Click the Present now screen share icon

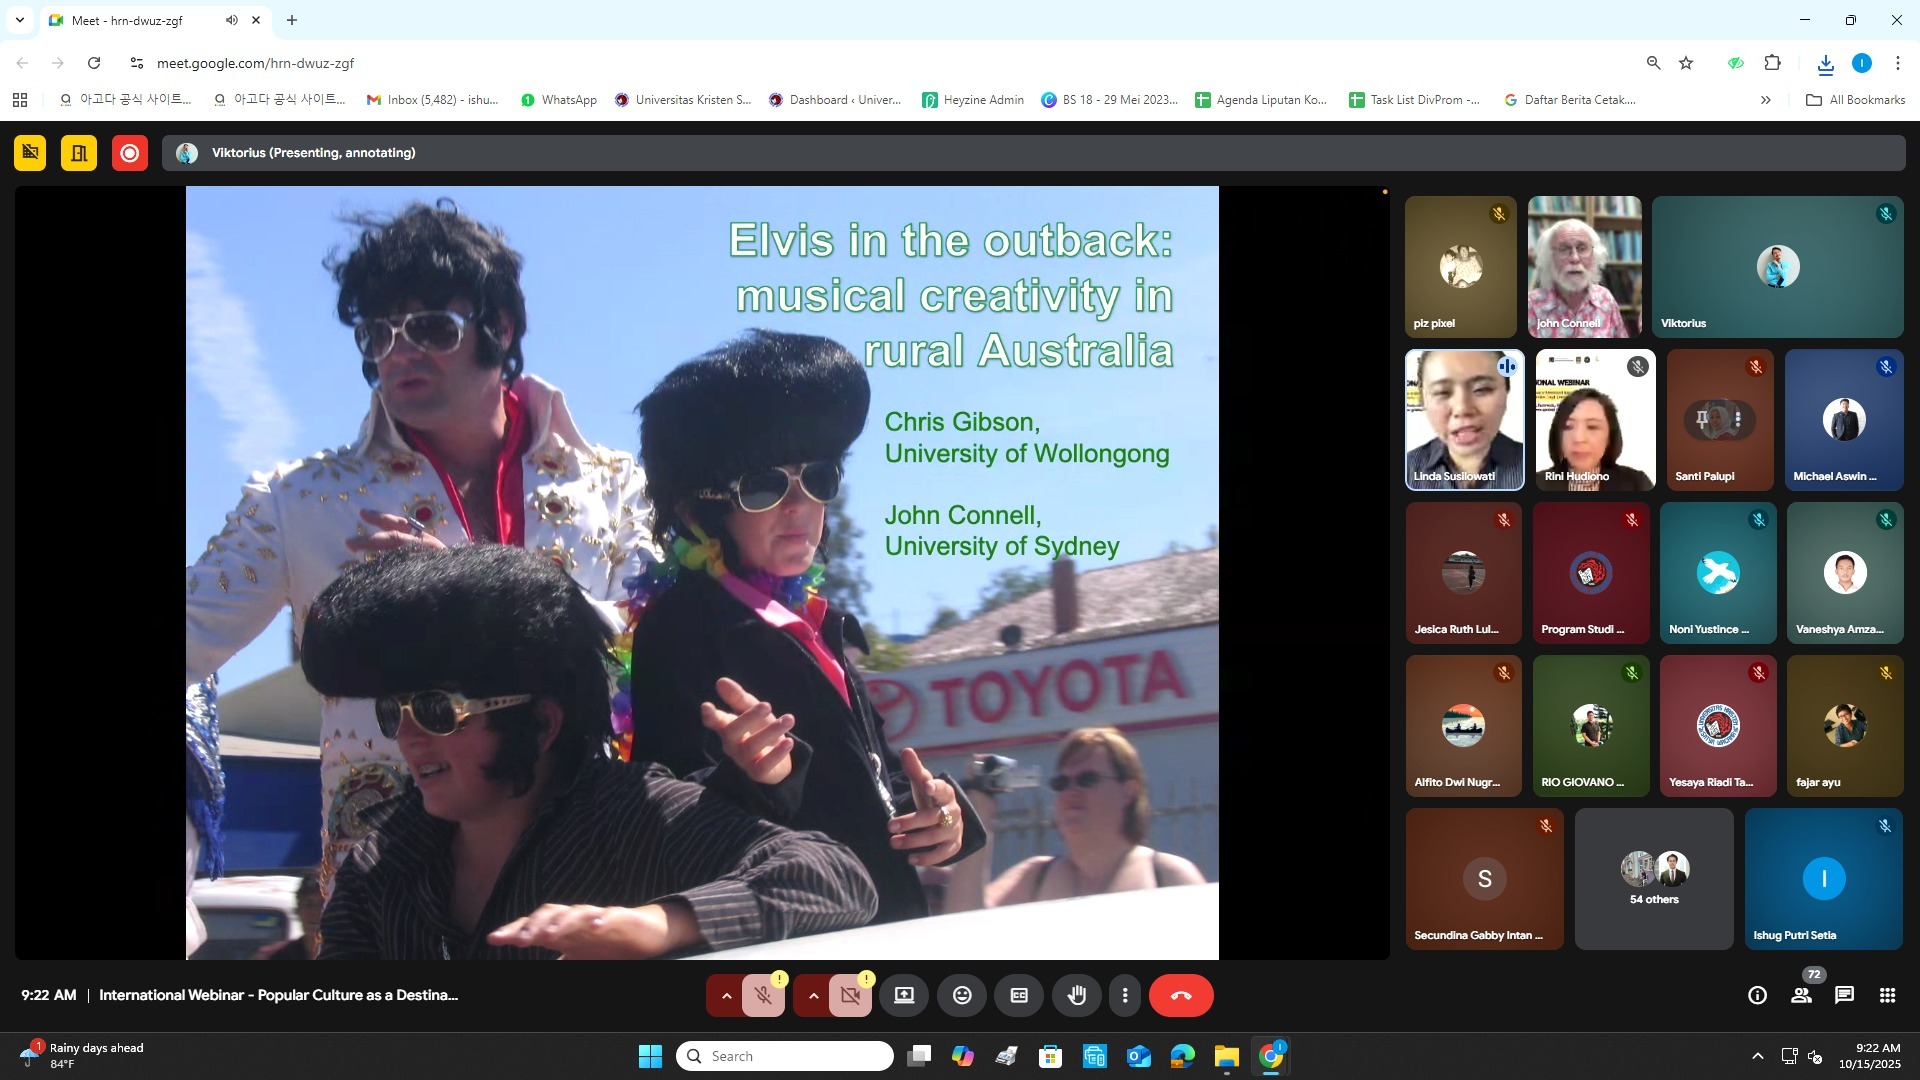tap(904, 996)
